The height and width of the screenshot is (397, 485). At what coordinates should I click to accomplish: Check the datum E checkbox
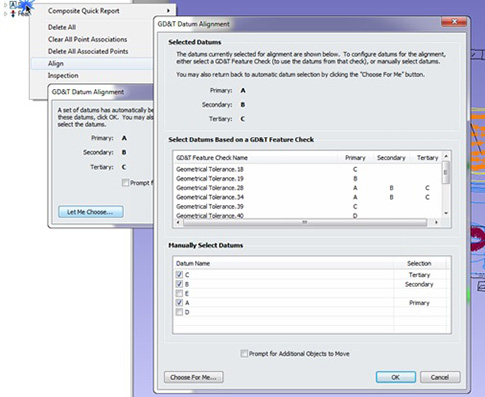[x=179, y=293]
